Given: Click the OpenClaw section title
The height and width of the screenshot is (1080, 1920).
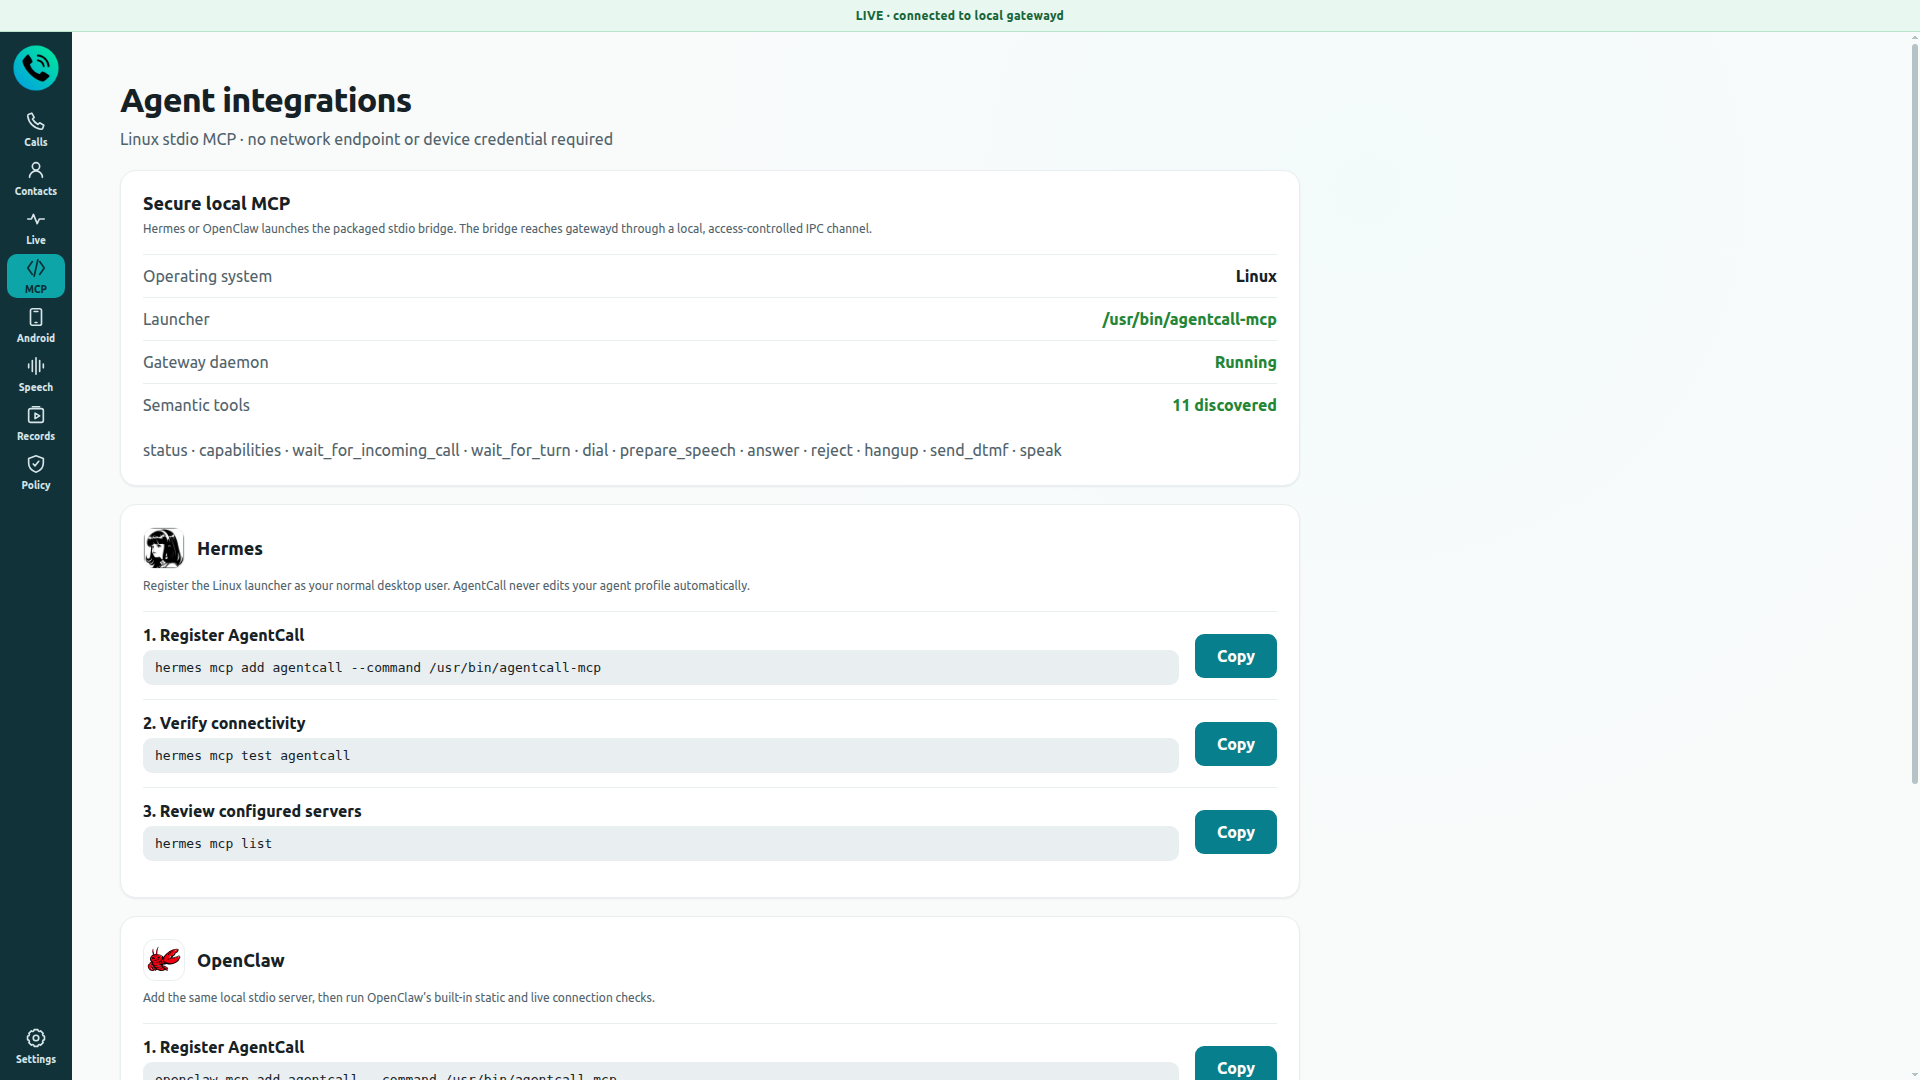Looking at the screenshot, I should coord(241,960).
